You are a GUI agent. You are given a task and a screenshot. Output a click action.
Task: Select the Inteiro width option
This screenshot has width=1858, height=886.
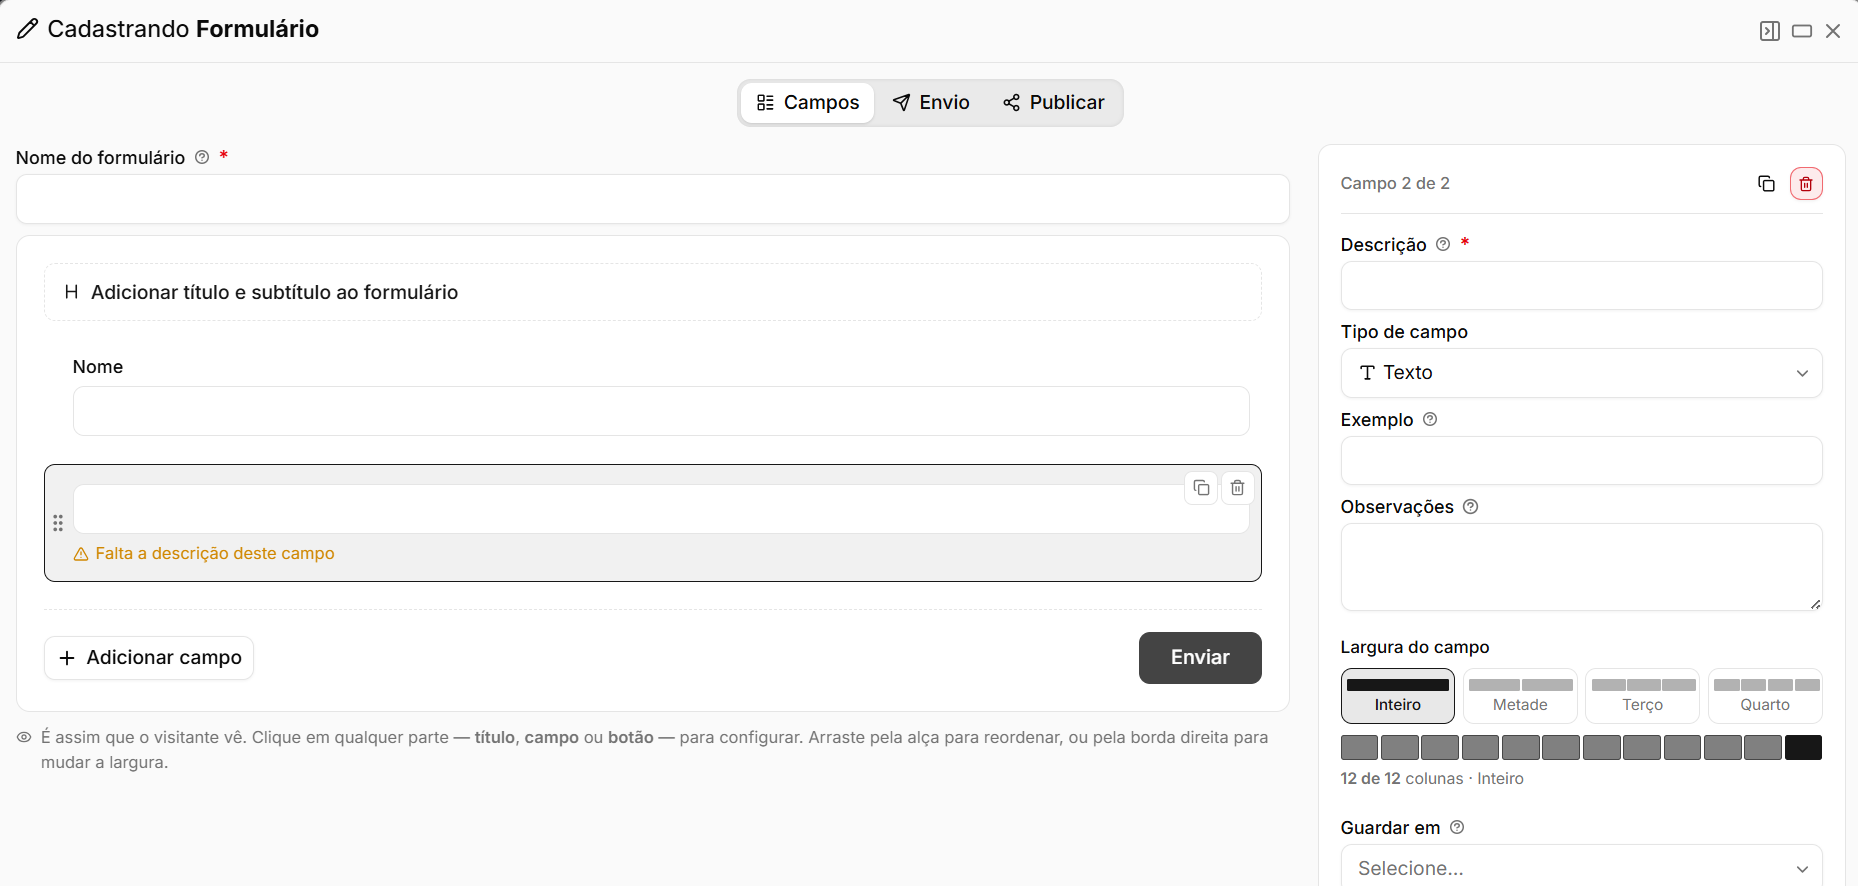(1398, 696)
